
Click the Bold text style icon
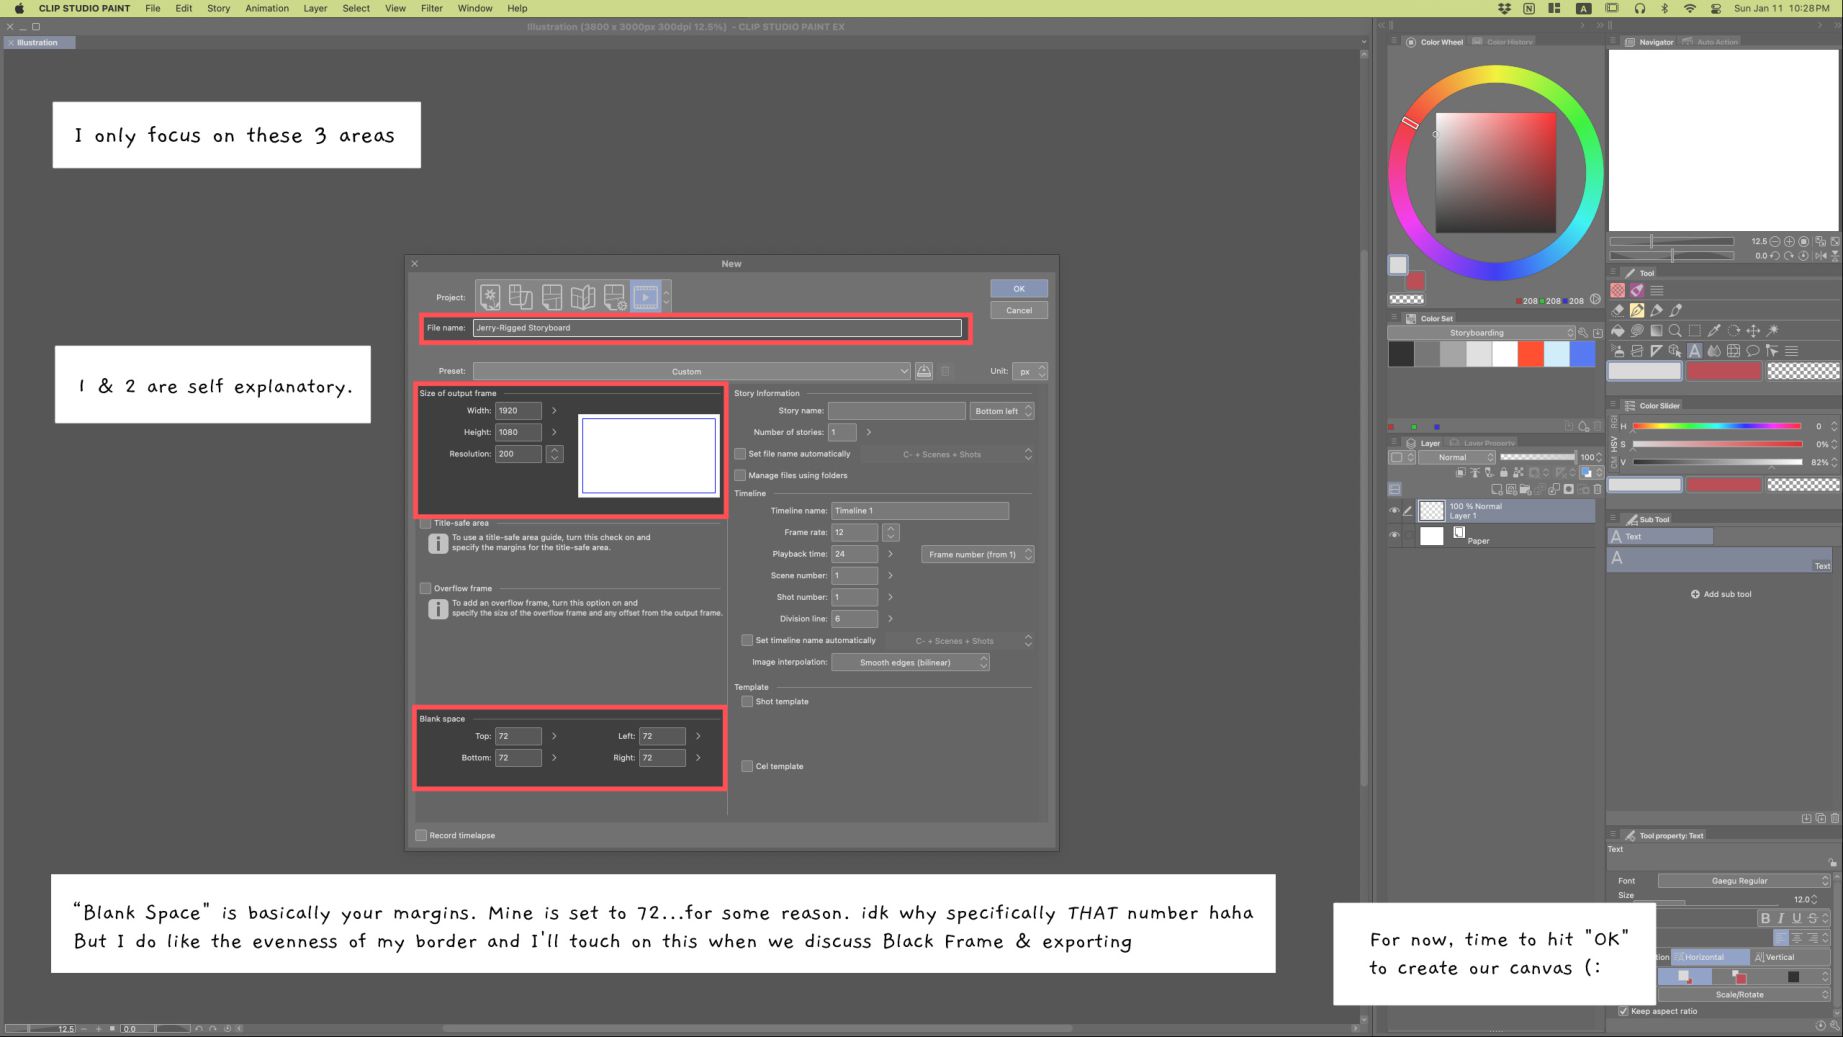1765,918
